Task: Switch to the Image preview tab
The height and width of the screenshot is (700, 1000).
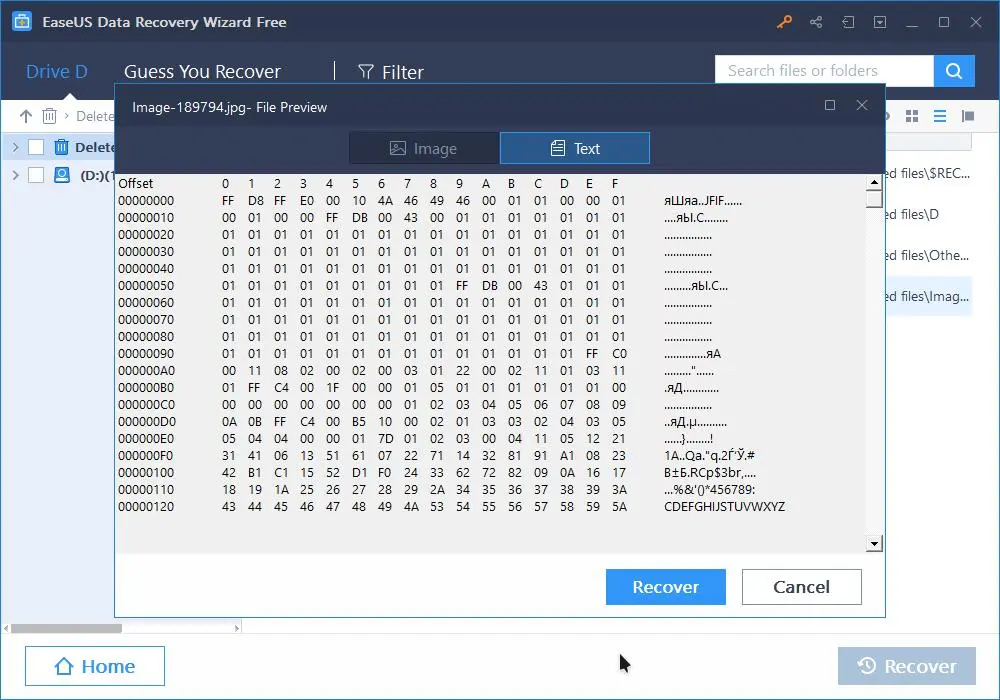Action: click(x=424, y=149)
